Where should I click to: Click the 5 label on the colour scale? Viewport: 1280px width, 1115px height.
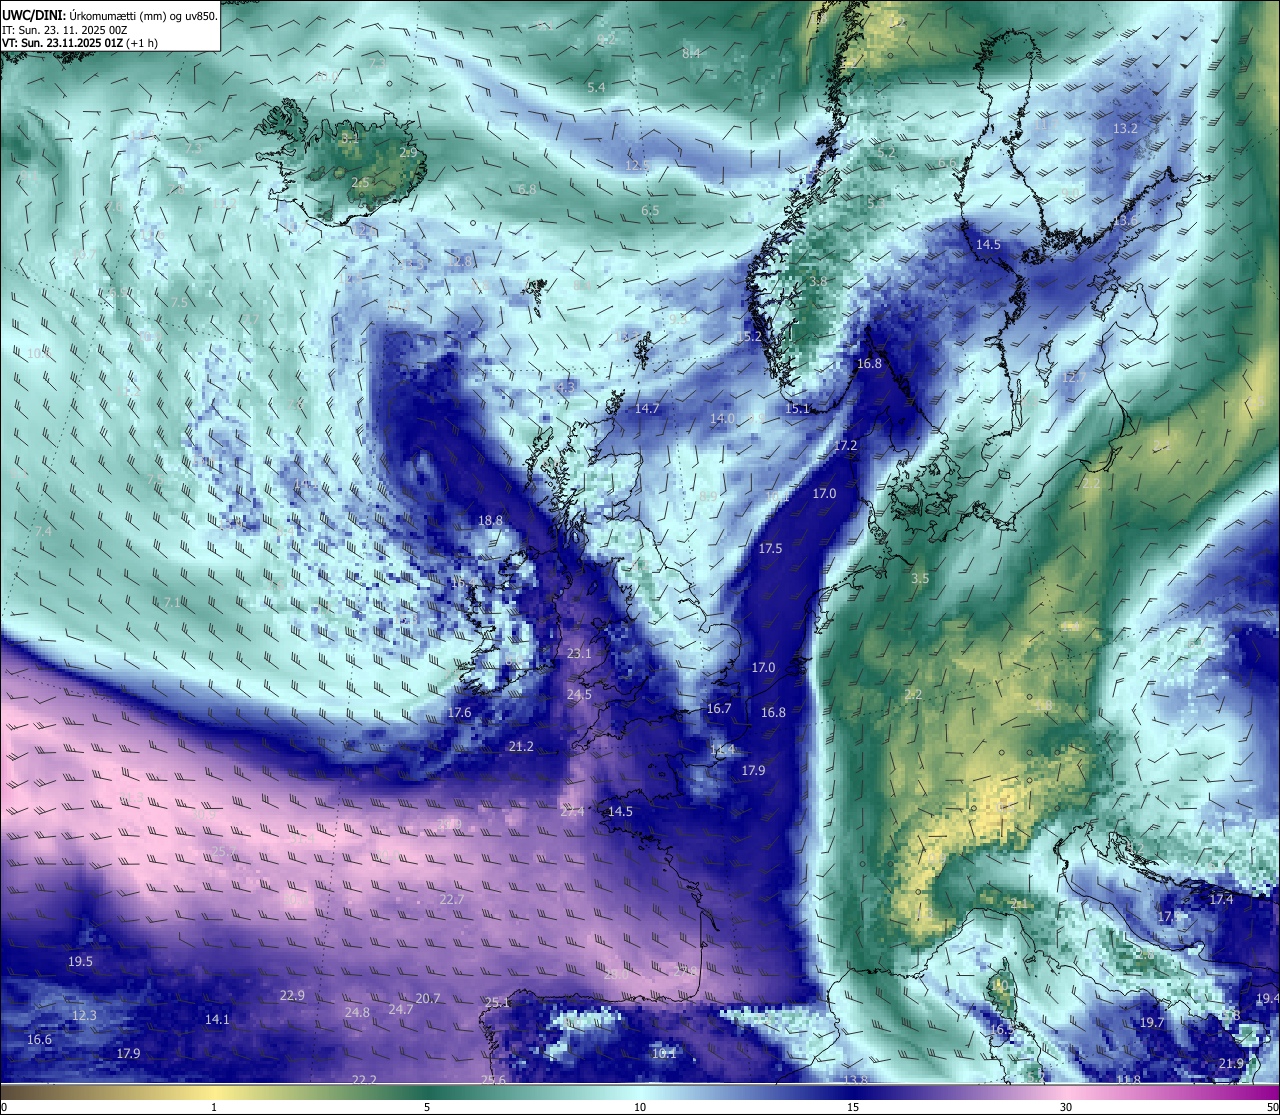[x=427, y=1107]
